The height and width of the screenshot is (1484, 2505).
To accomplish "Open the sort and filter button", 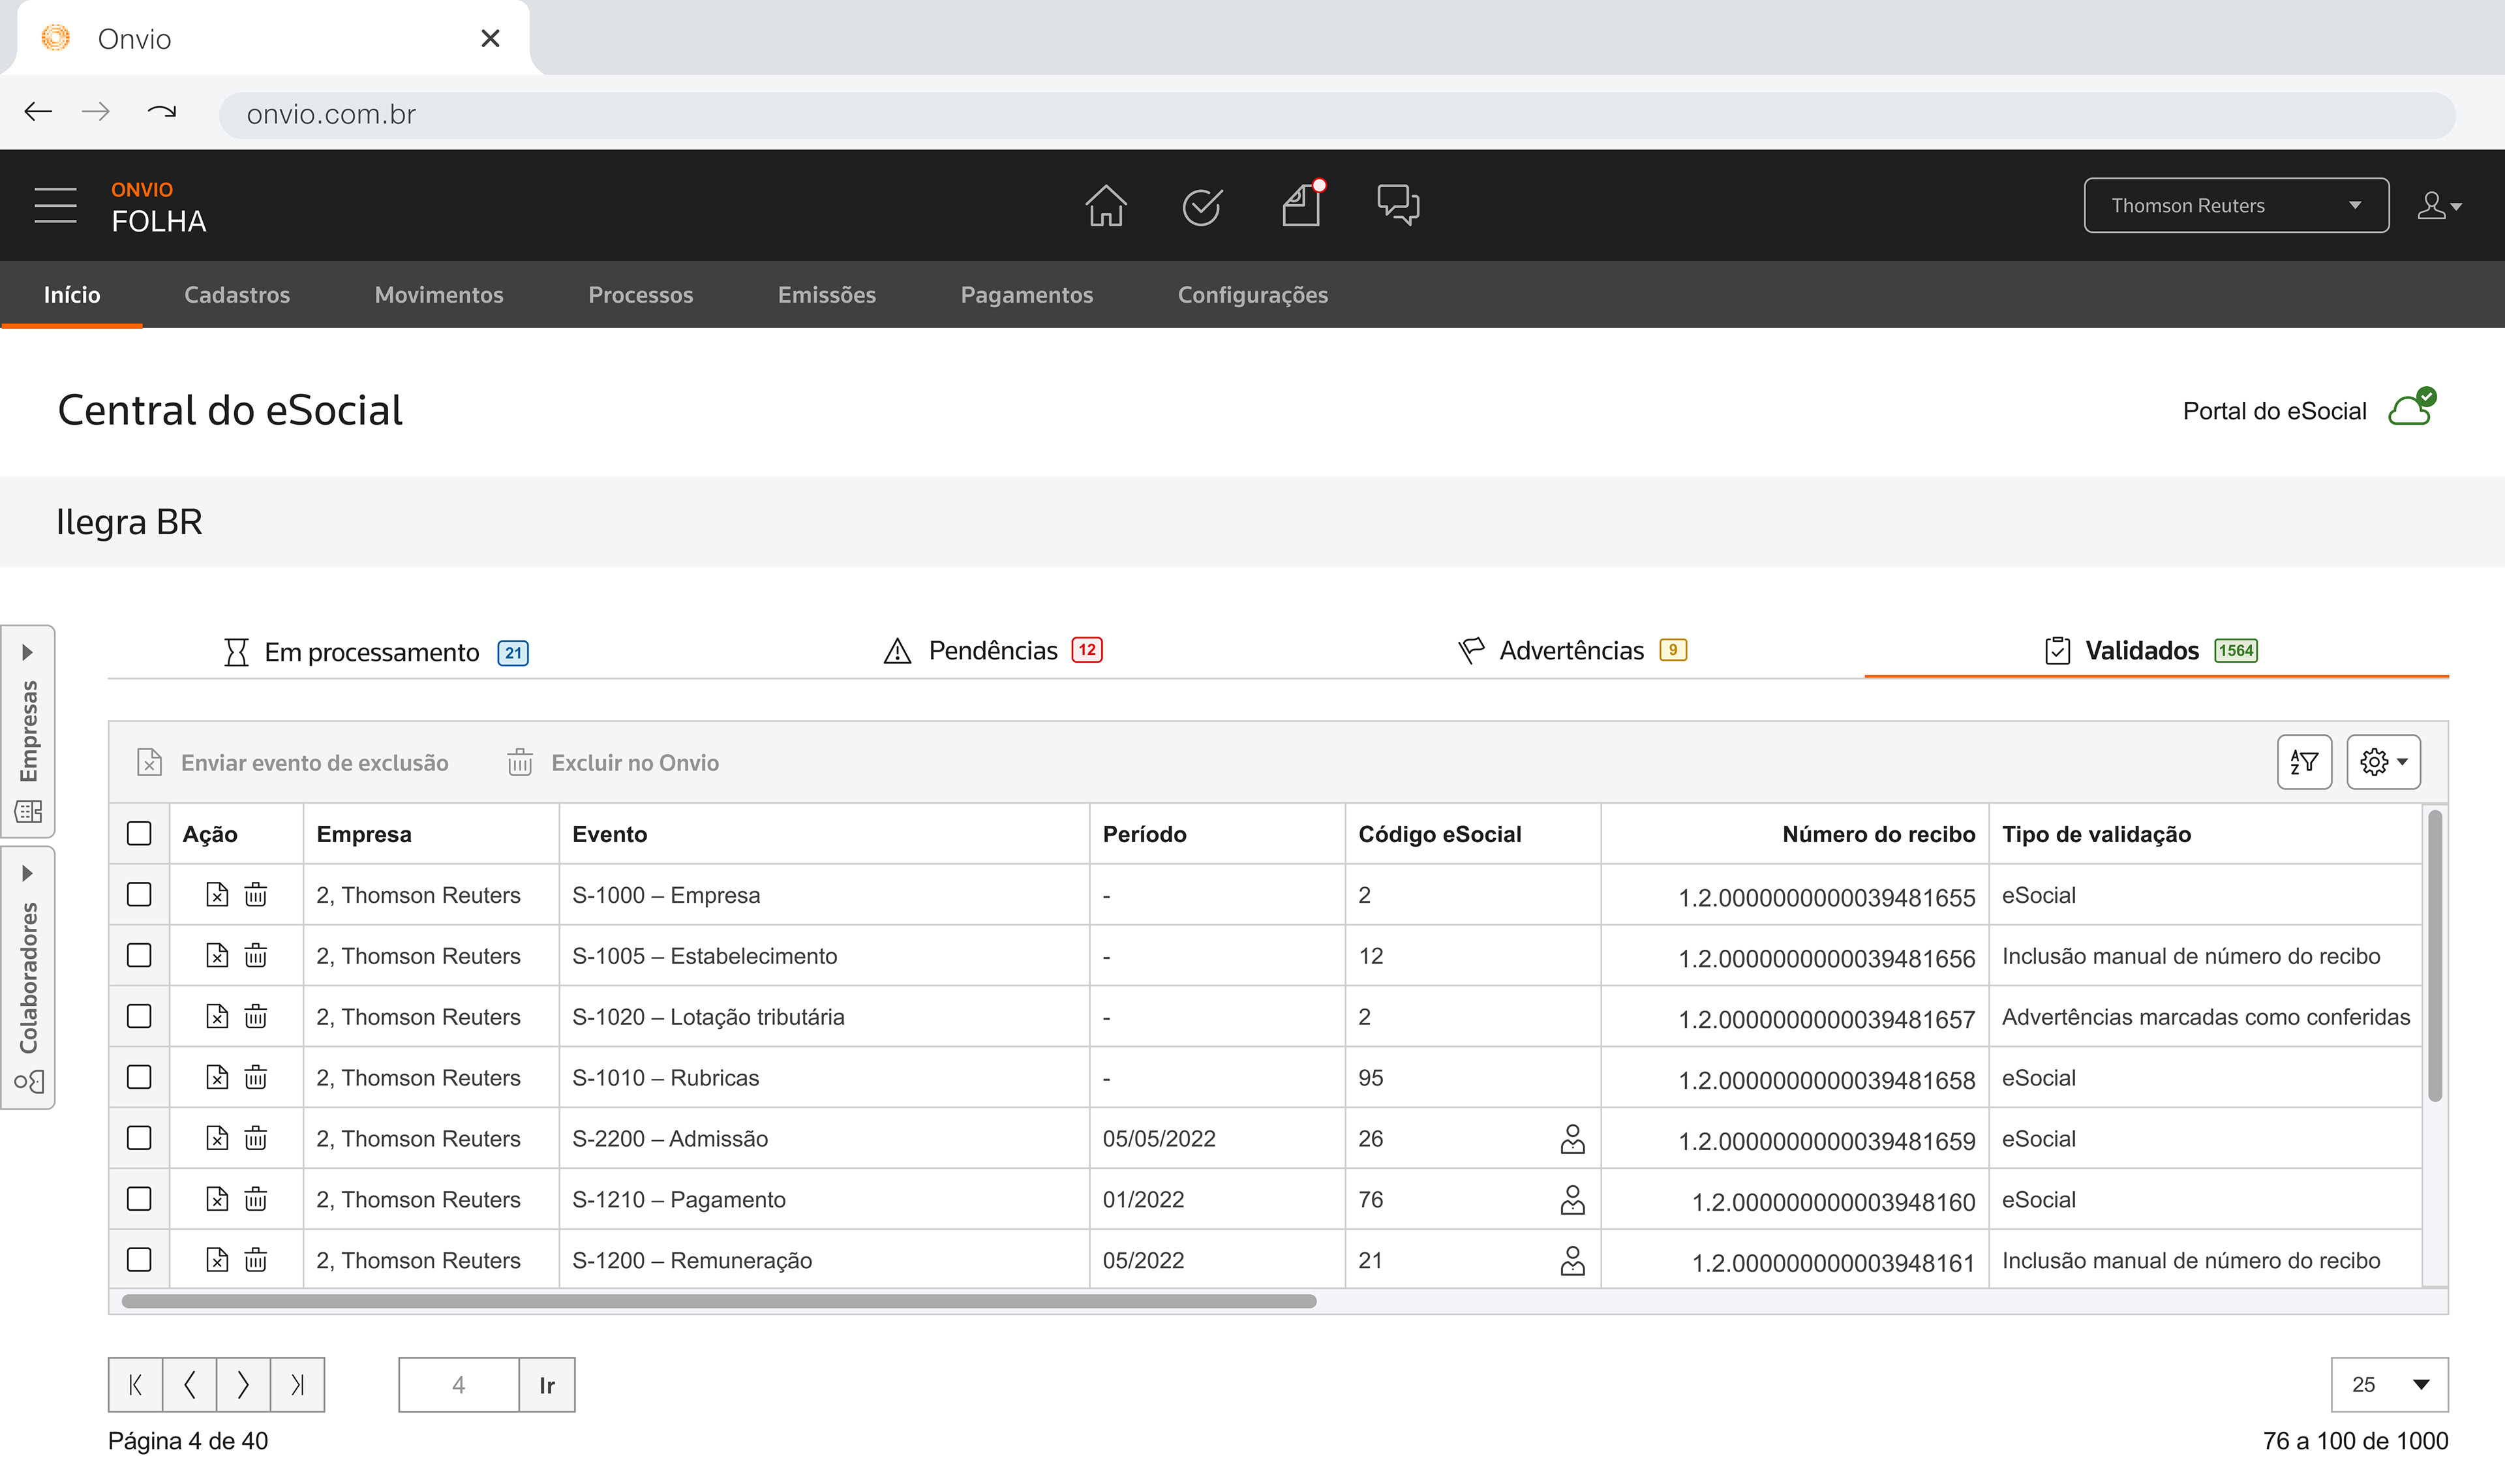I will click(x=2304, y=762).
